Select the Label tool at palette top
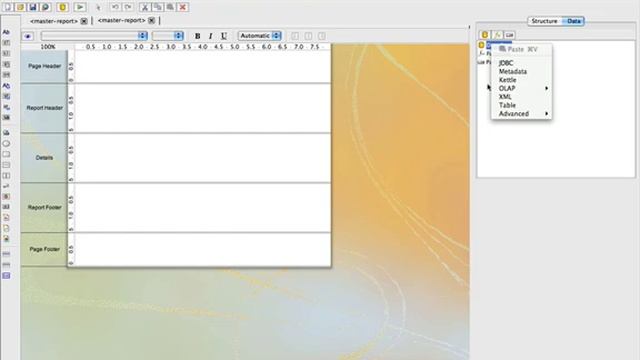 pyautogui.click(x=6, y=32)
